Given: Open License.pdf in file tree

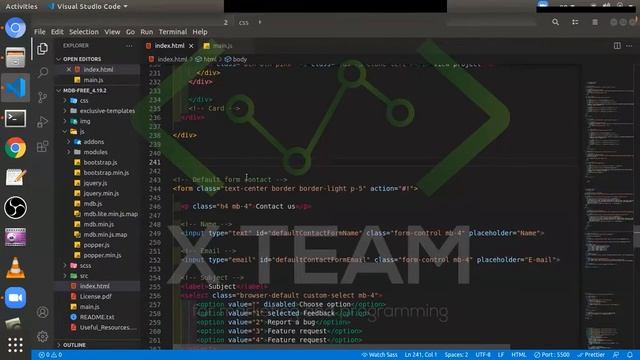Looking at the screenshot, I should click(96, 296).
